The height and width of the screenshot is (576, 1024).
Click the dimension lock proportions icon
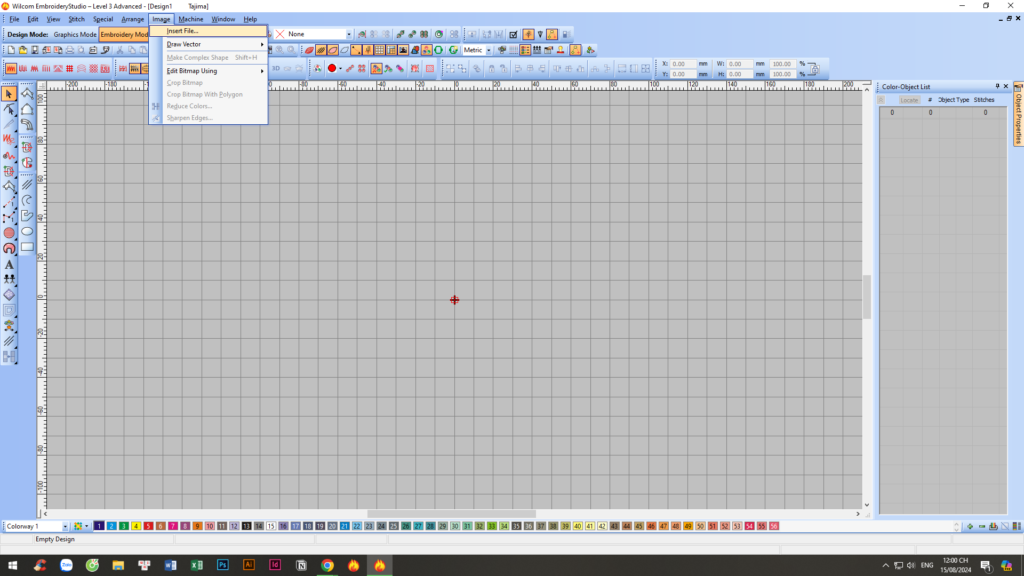(814, 69)
